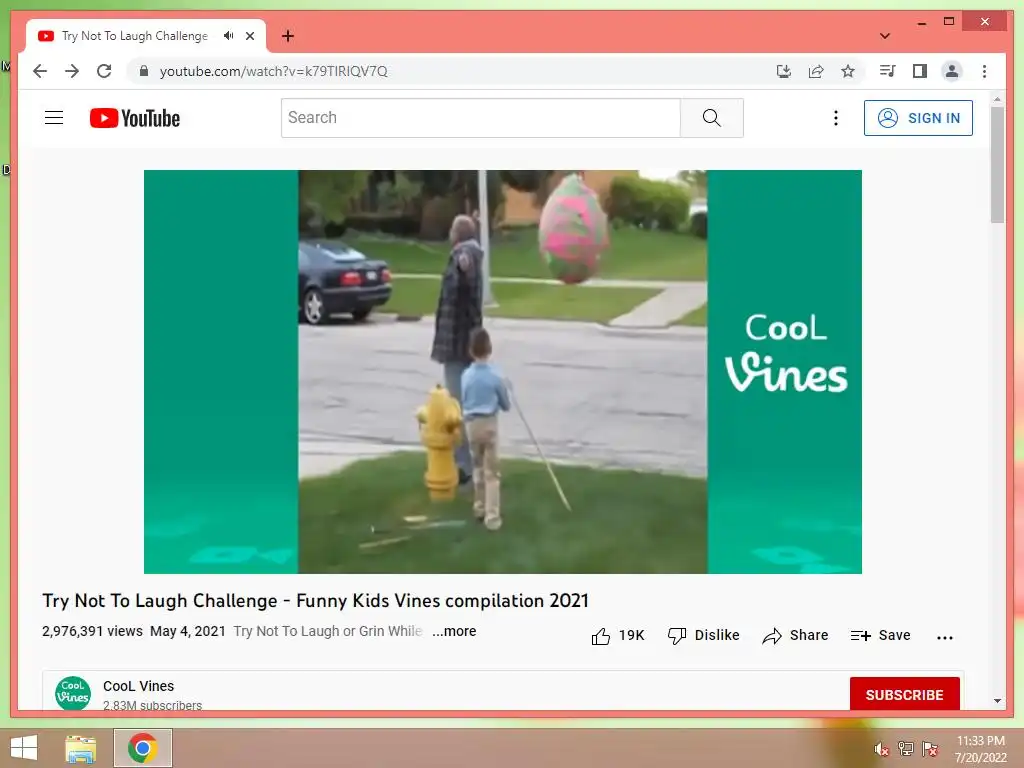
Task: Open CooL Vines channel avatar
Action: (73, 693)
